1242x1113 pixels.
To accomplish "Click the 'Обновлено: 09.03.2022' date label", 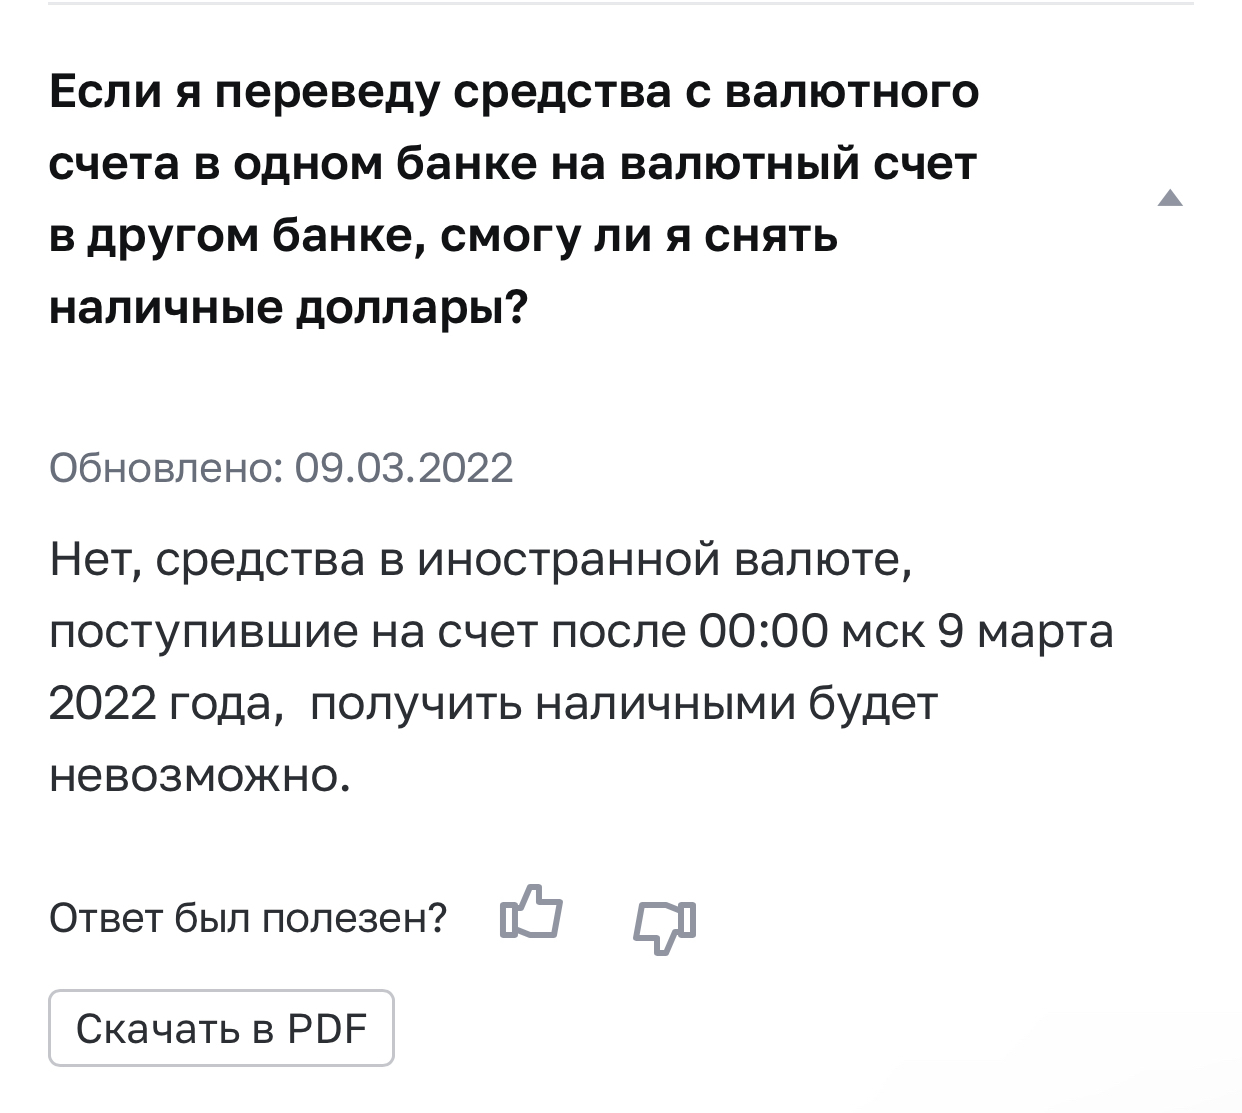I will point(281,468).
